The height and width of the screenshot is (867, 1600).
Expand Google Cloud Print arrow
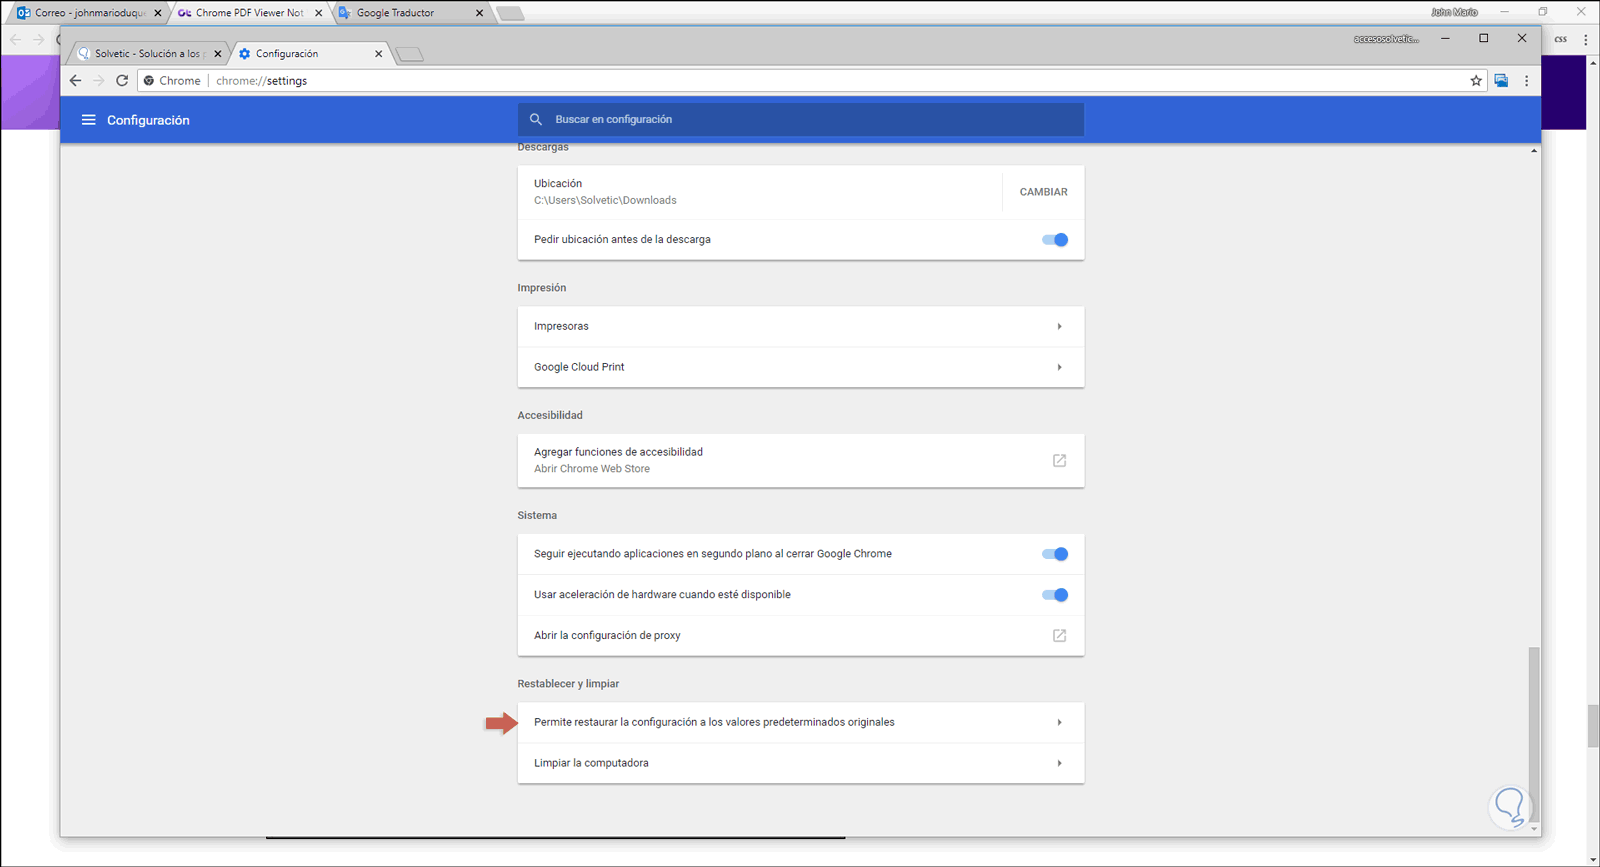1059,367
